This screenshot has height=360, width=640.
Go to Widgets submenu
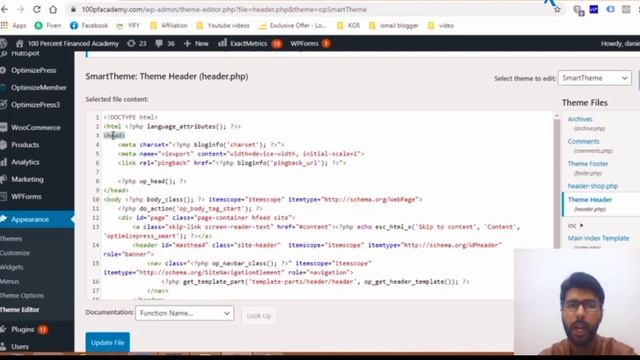pyautogui.click(x=12, y=267)
